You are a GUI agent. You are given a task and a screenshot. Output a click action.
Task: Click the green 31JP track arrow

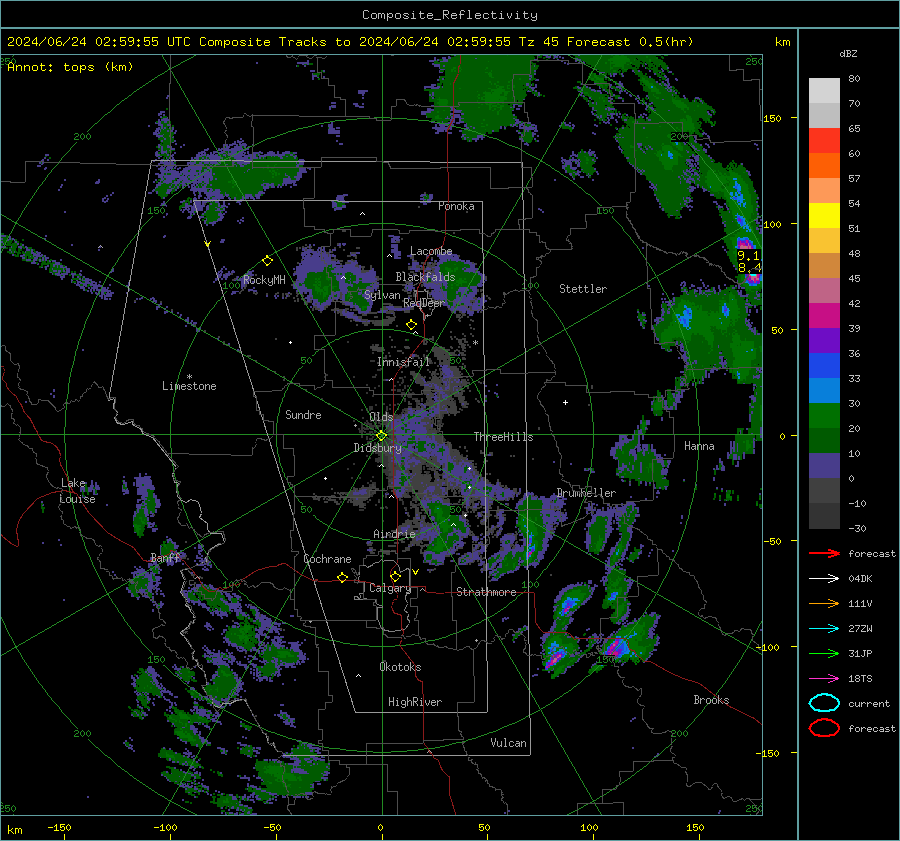824,653
